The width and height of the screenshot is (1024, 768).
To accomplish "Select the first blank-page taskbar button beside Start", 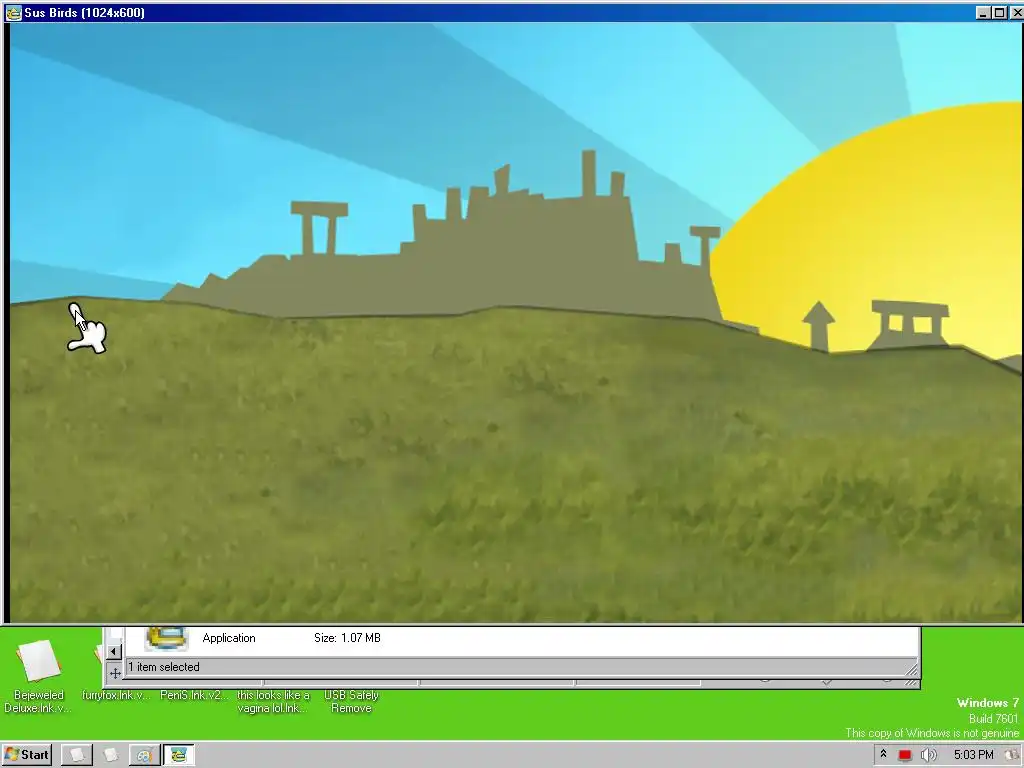I will click(76, 755).
